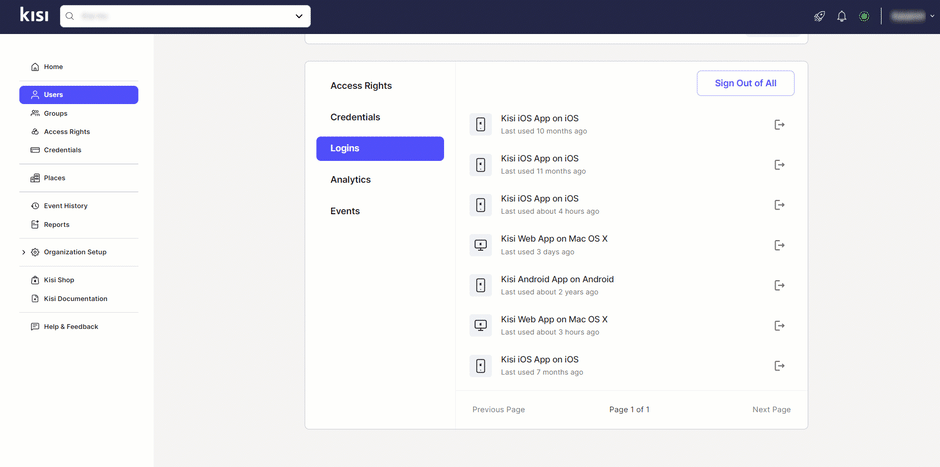Image resolution: width=940 pixels, height=467 pixels.
Task: Click phone icon of login used 10 months ago
Action: tap(480, 125)
